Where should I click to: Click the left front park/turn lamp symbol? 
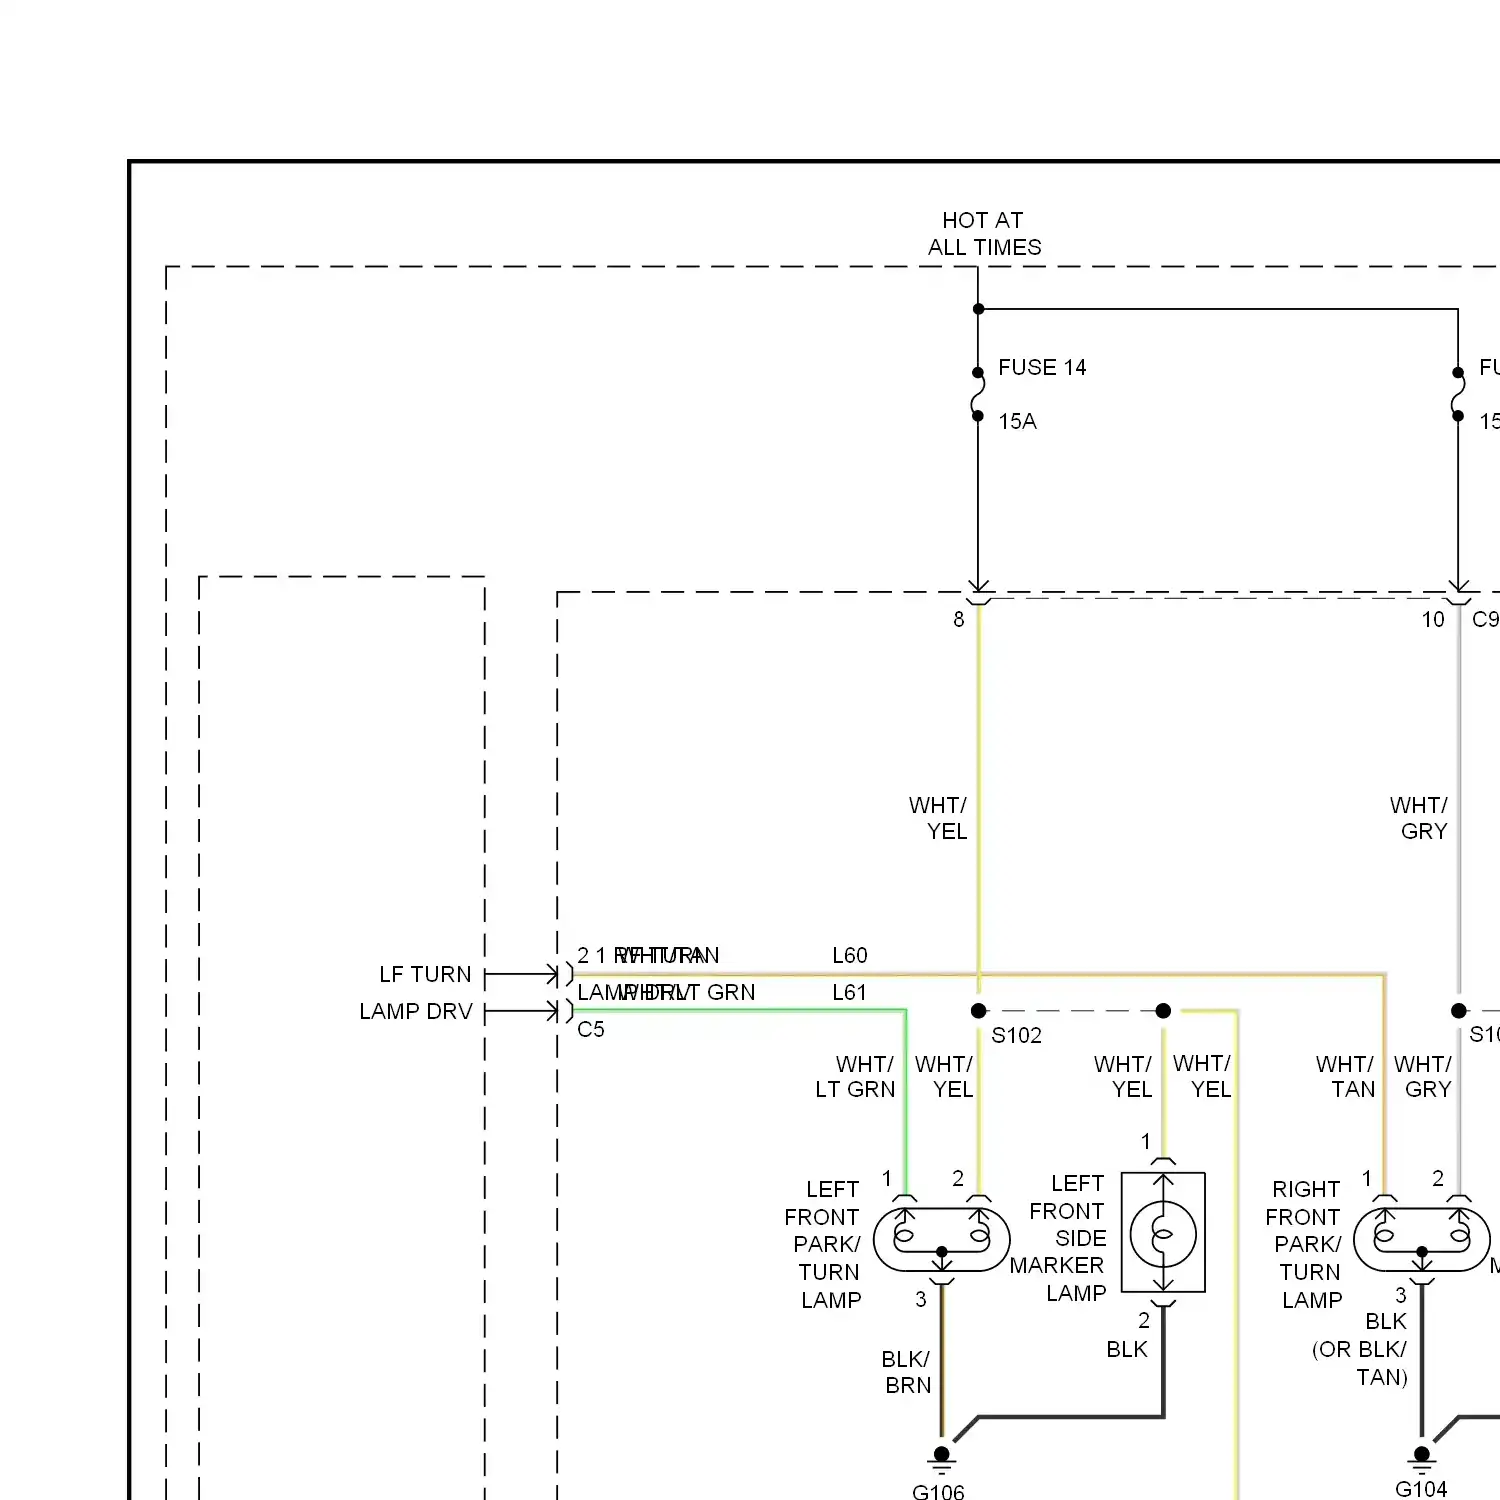tap(942, 1240)
